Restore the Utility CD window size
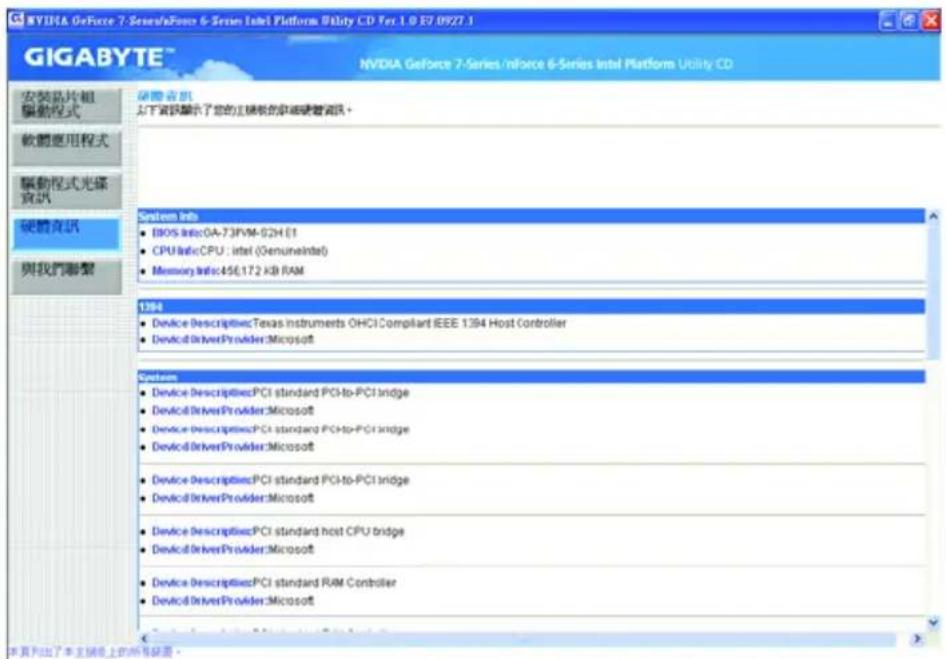946x659 pixels. click(x=908, y=21)
